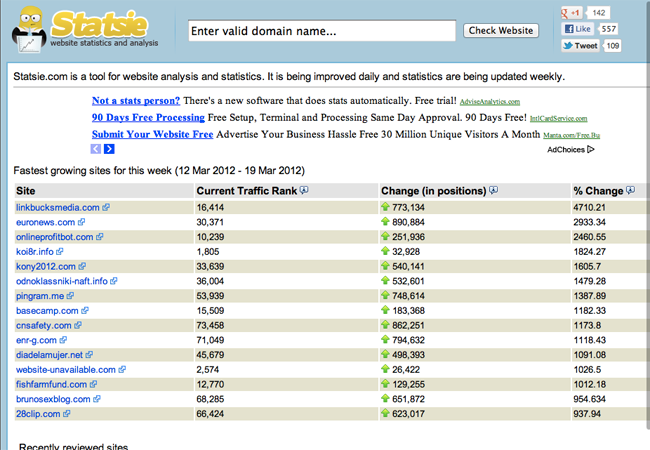650x450 pixels.
Task: Open the kony2012.com site link
Action: tap(46, 267)
